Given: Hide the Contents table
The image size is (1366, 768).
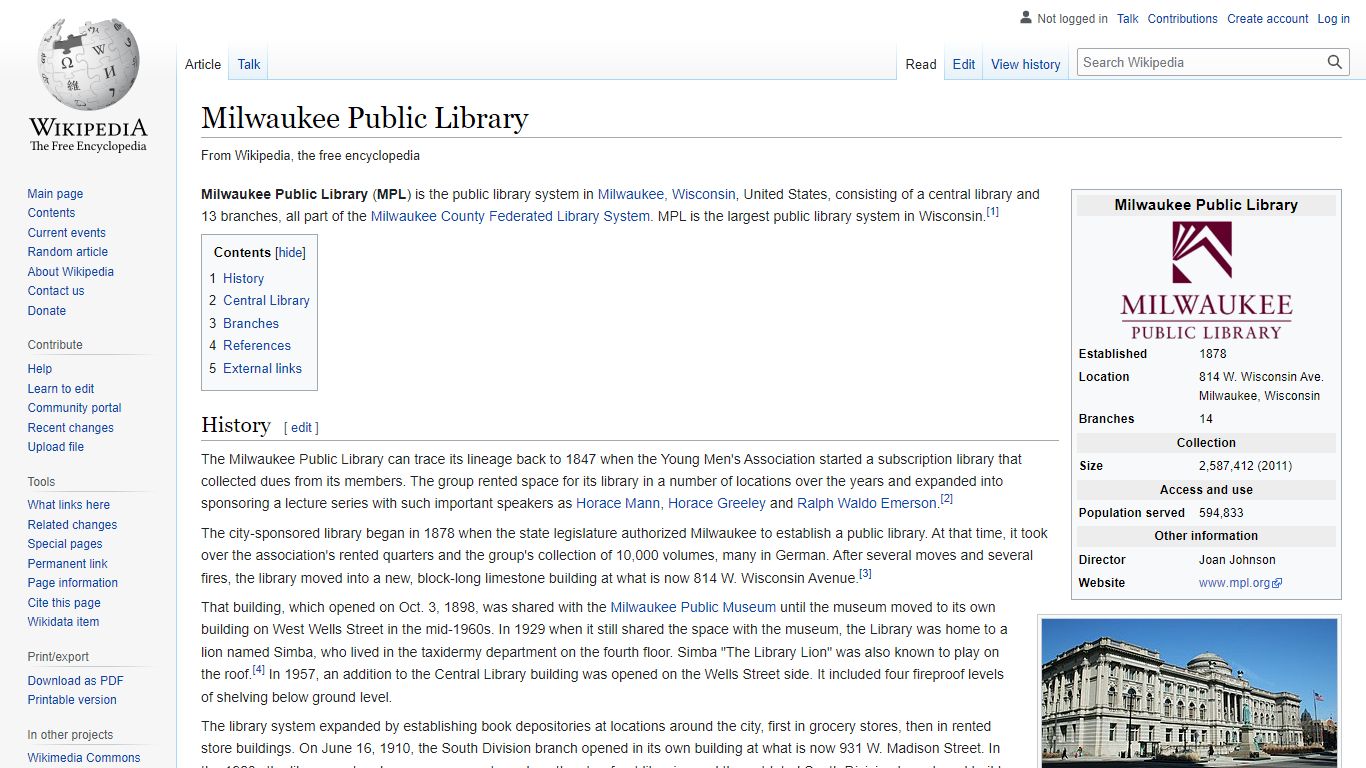Looking at the screenshot, I should 291,253.
